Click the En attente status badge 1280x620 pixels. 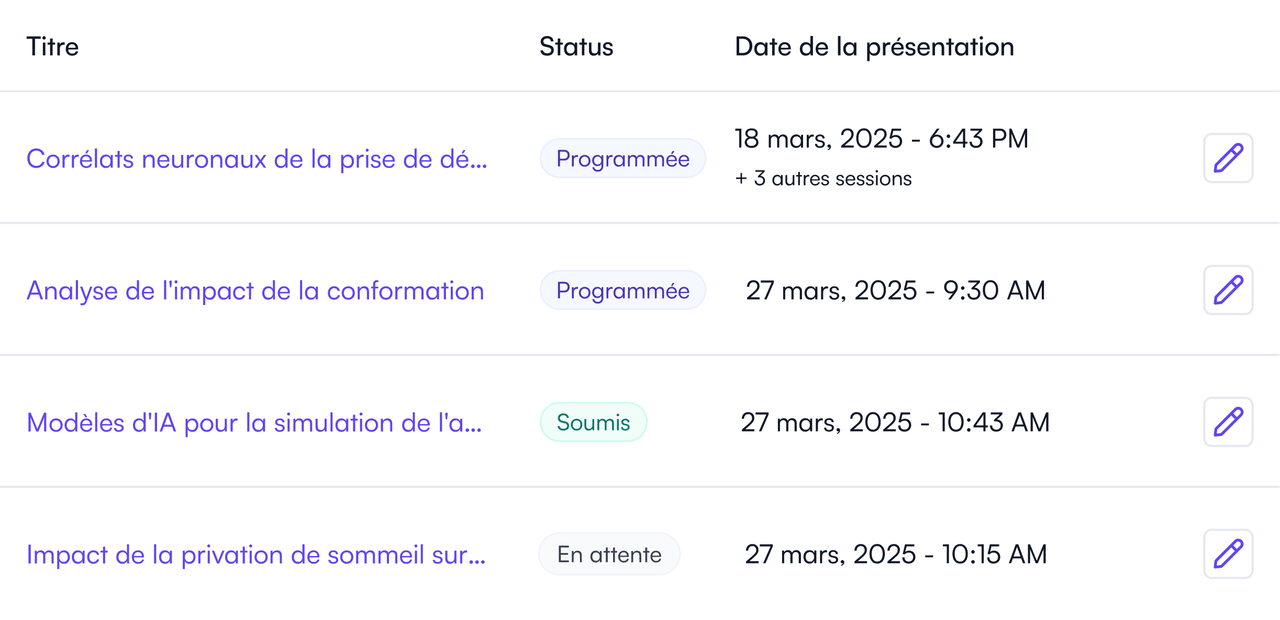[x=609, y=554]
